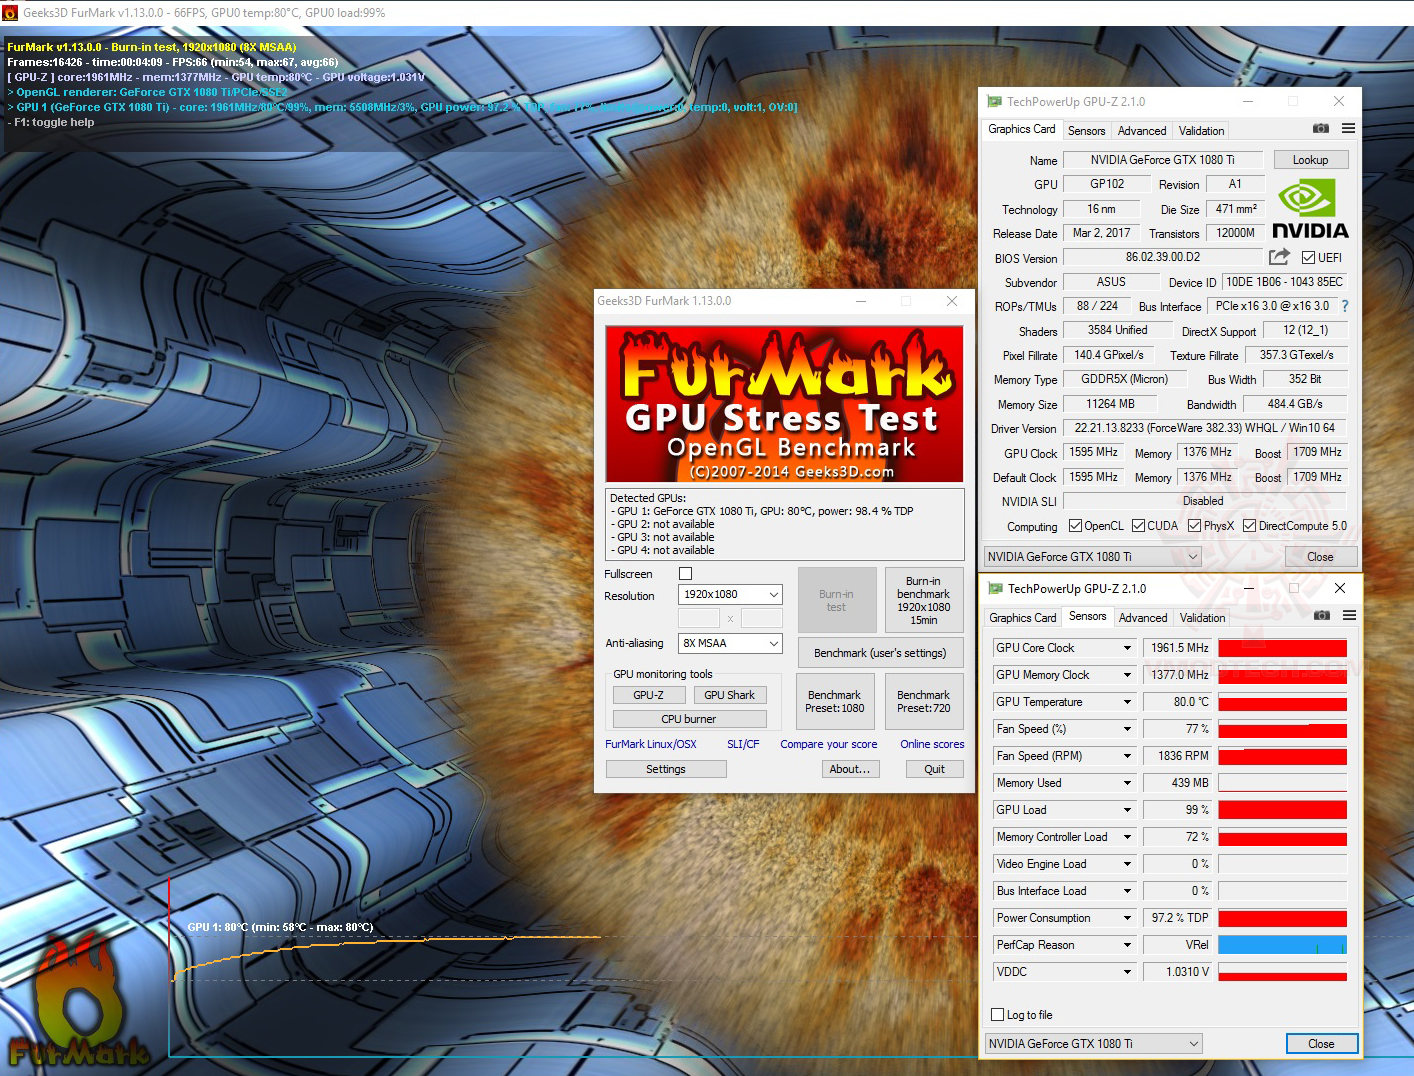Click the BIOS Version field 86.02.39.00.D2
This screenshot has height=1076, width=1414.
(x=1163, y=258)
